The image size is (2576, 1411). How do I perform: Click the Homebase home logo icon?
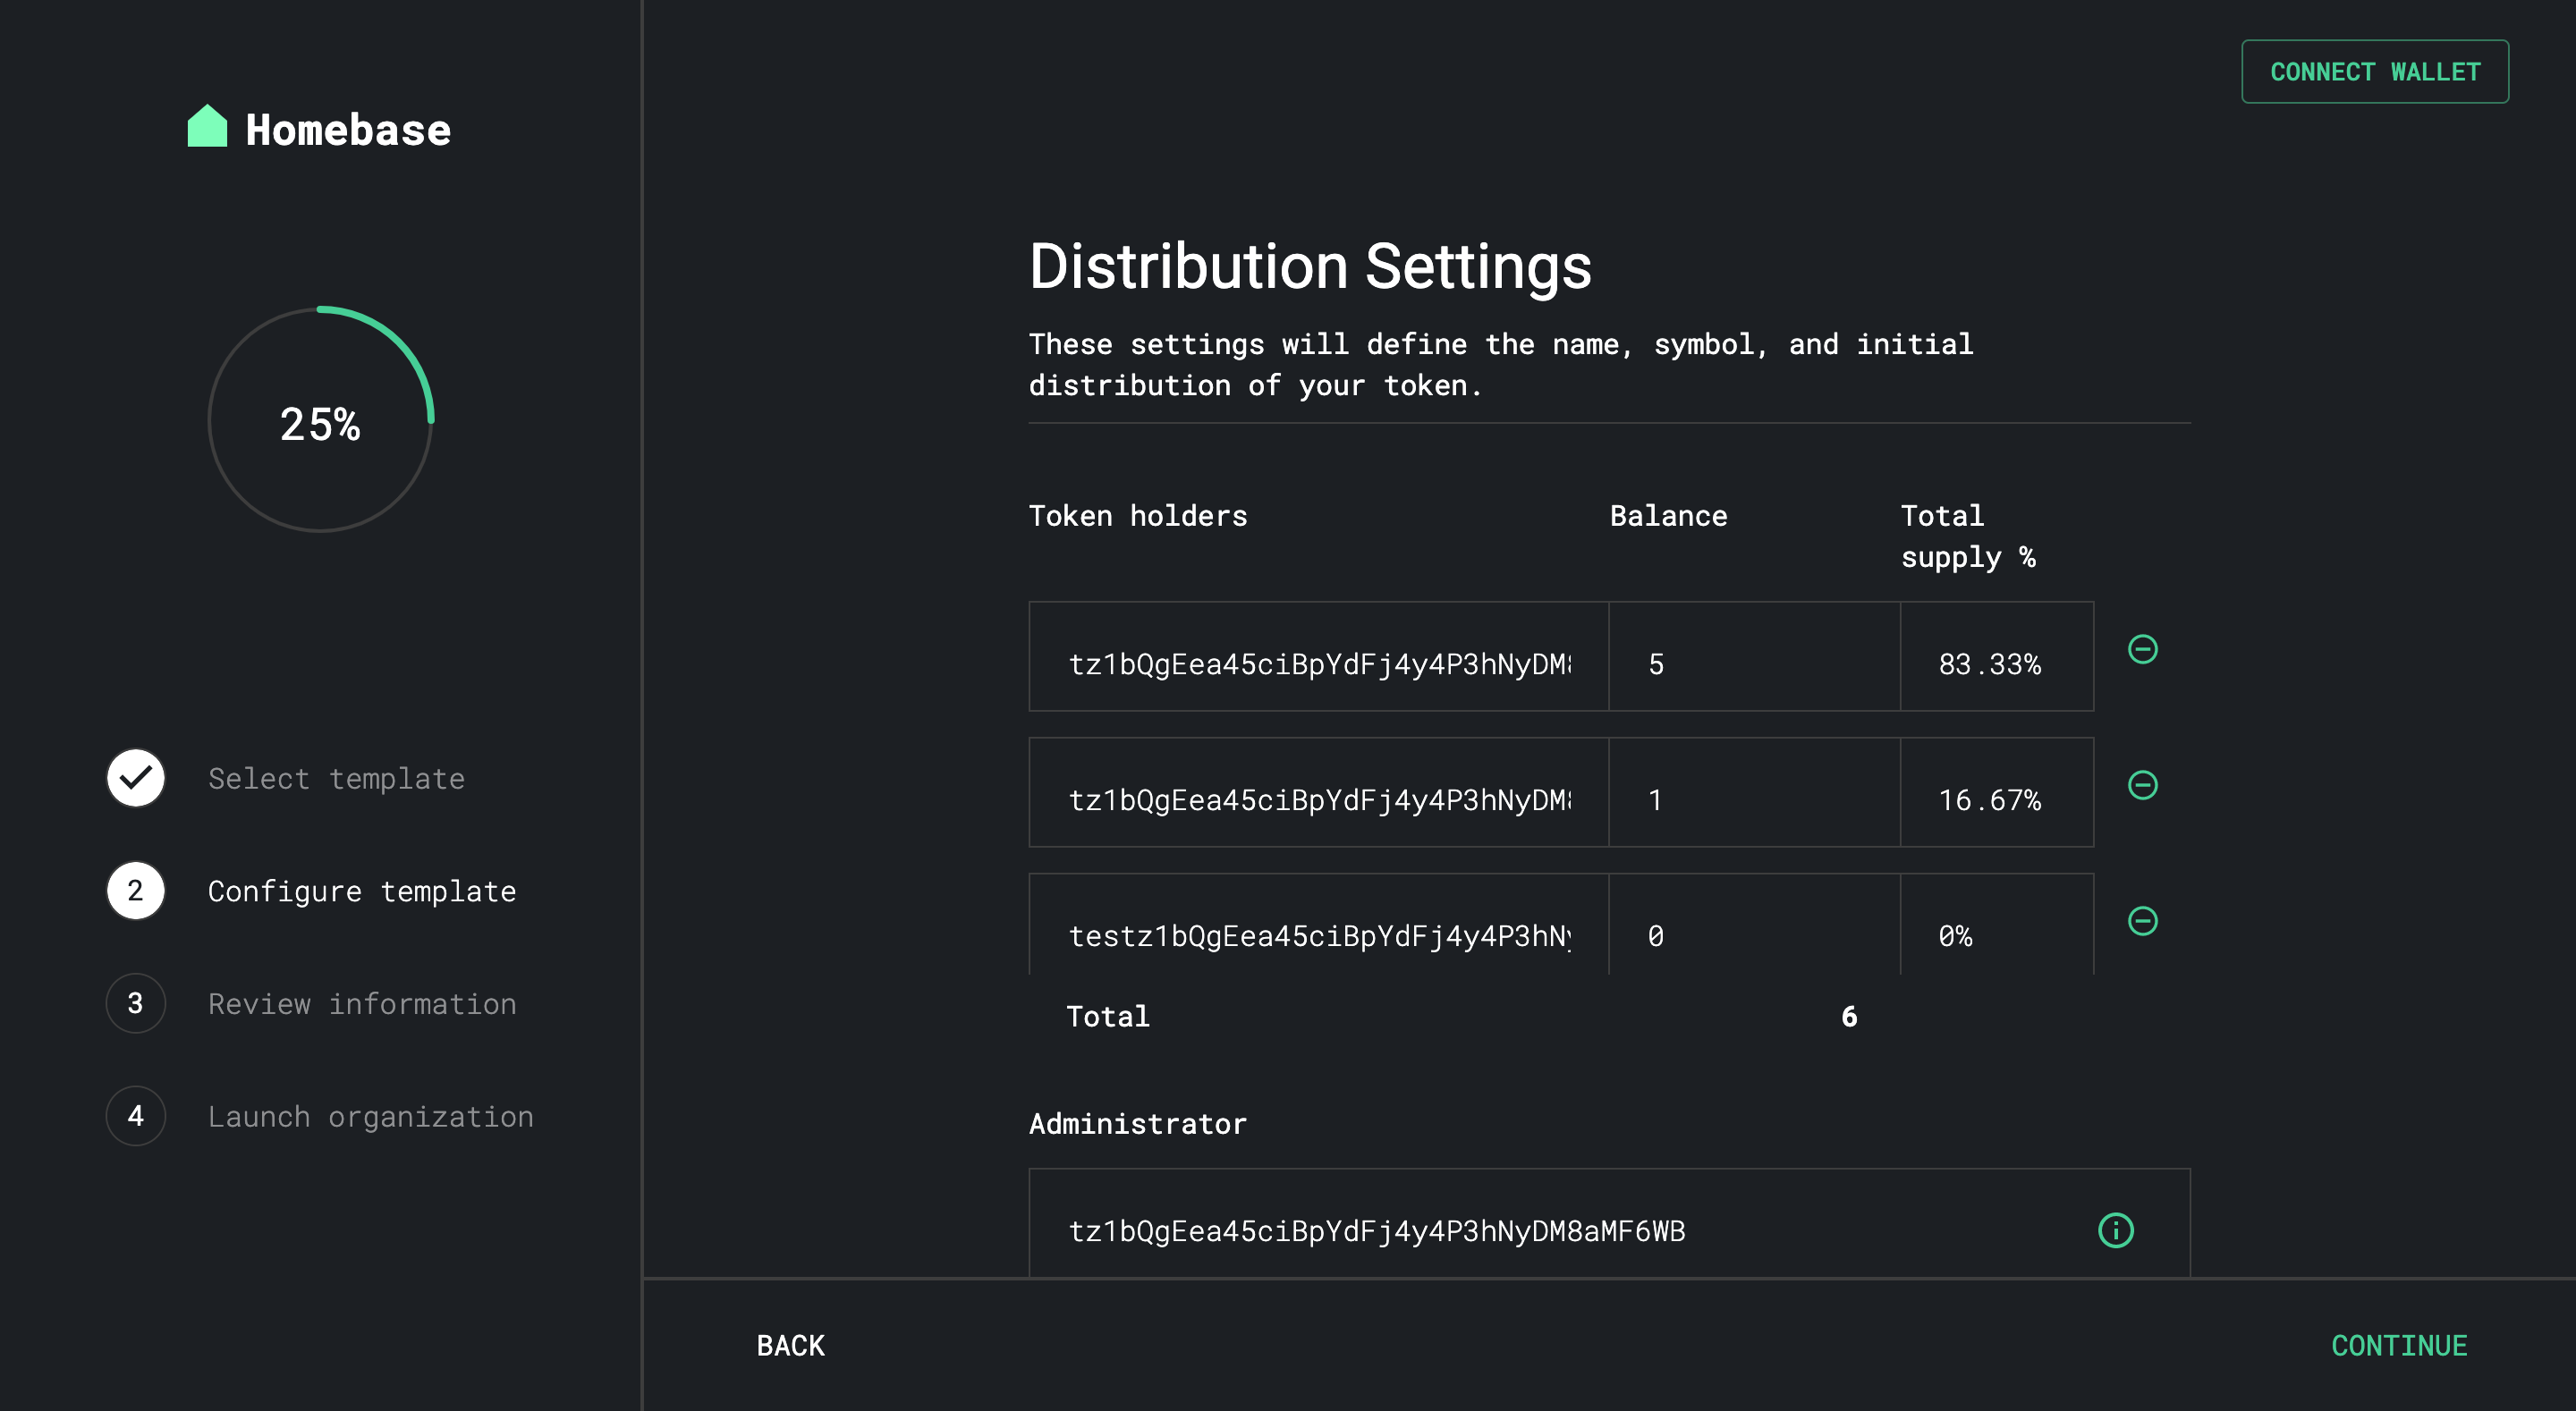tap(208, 126)
